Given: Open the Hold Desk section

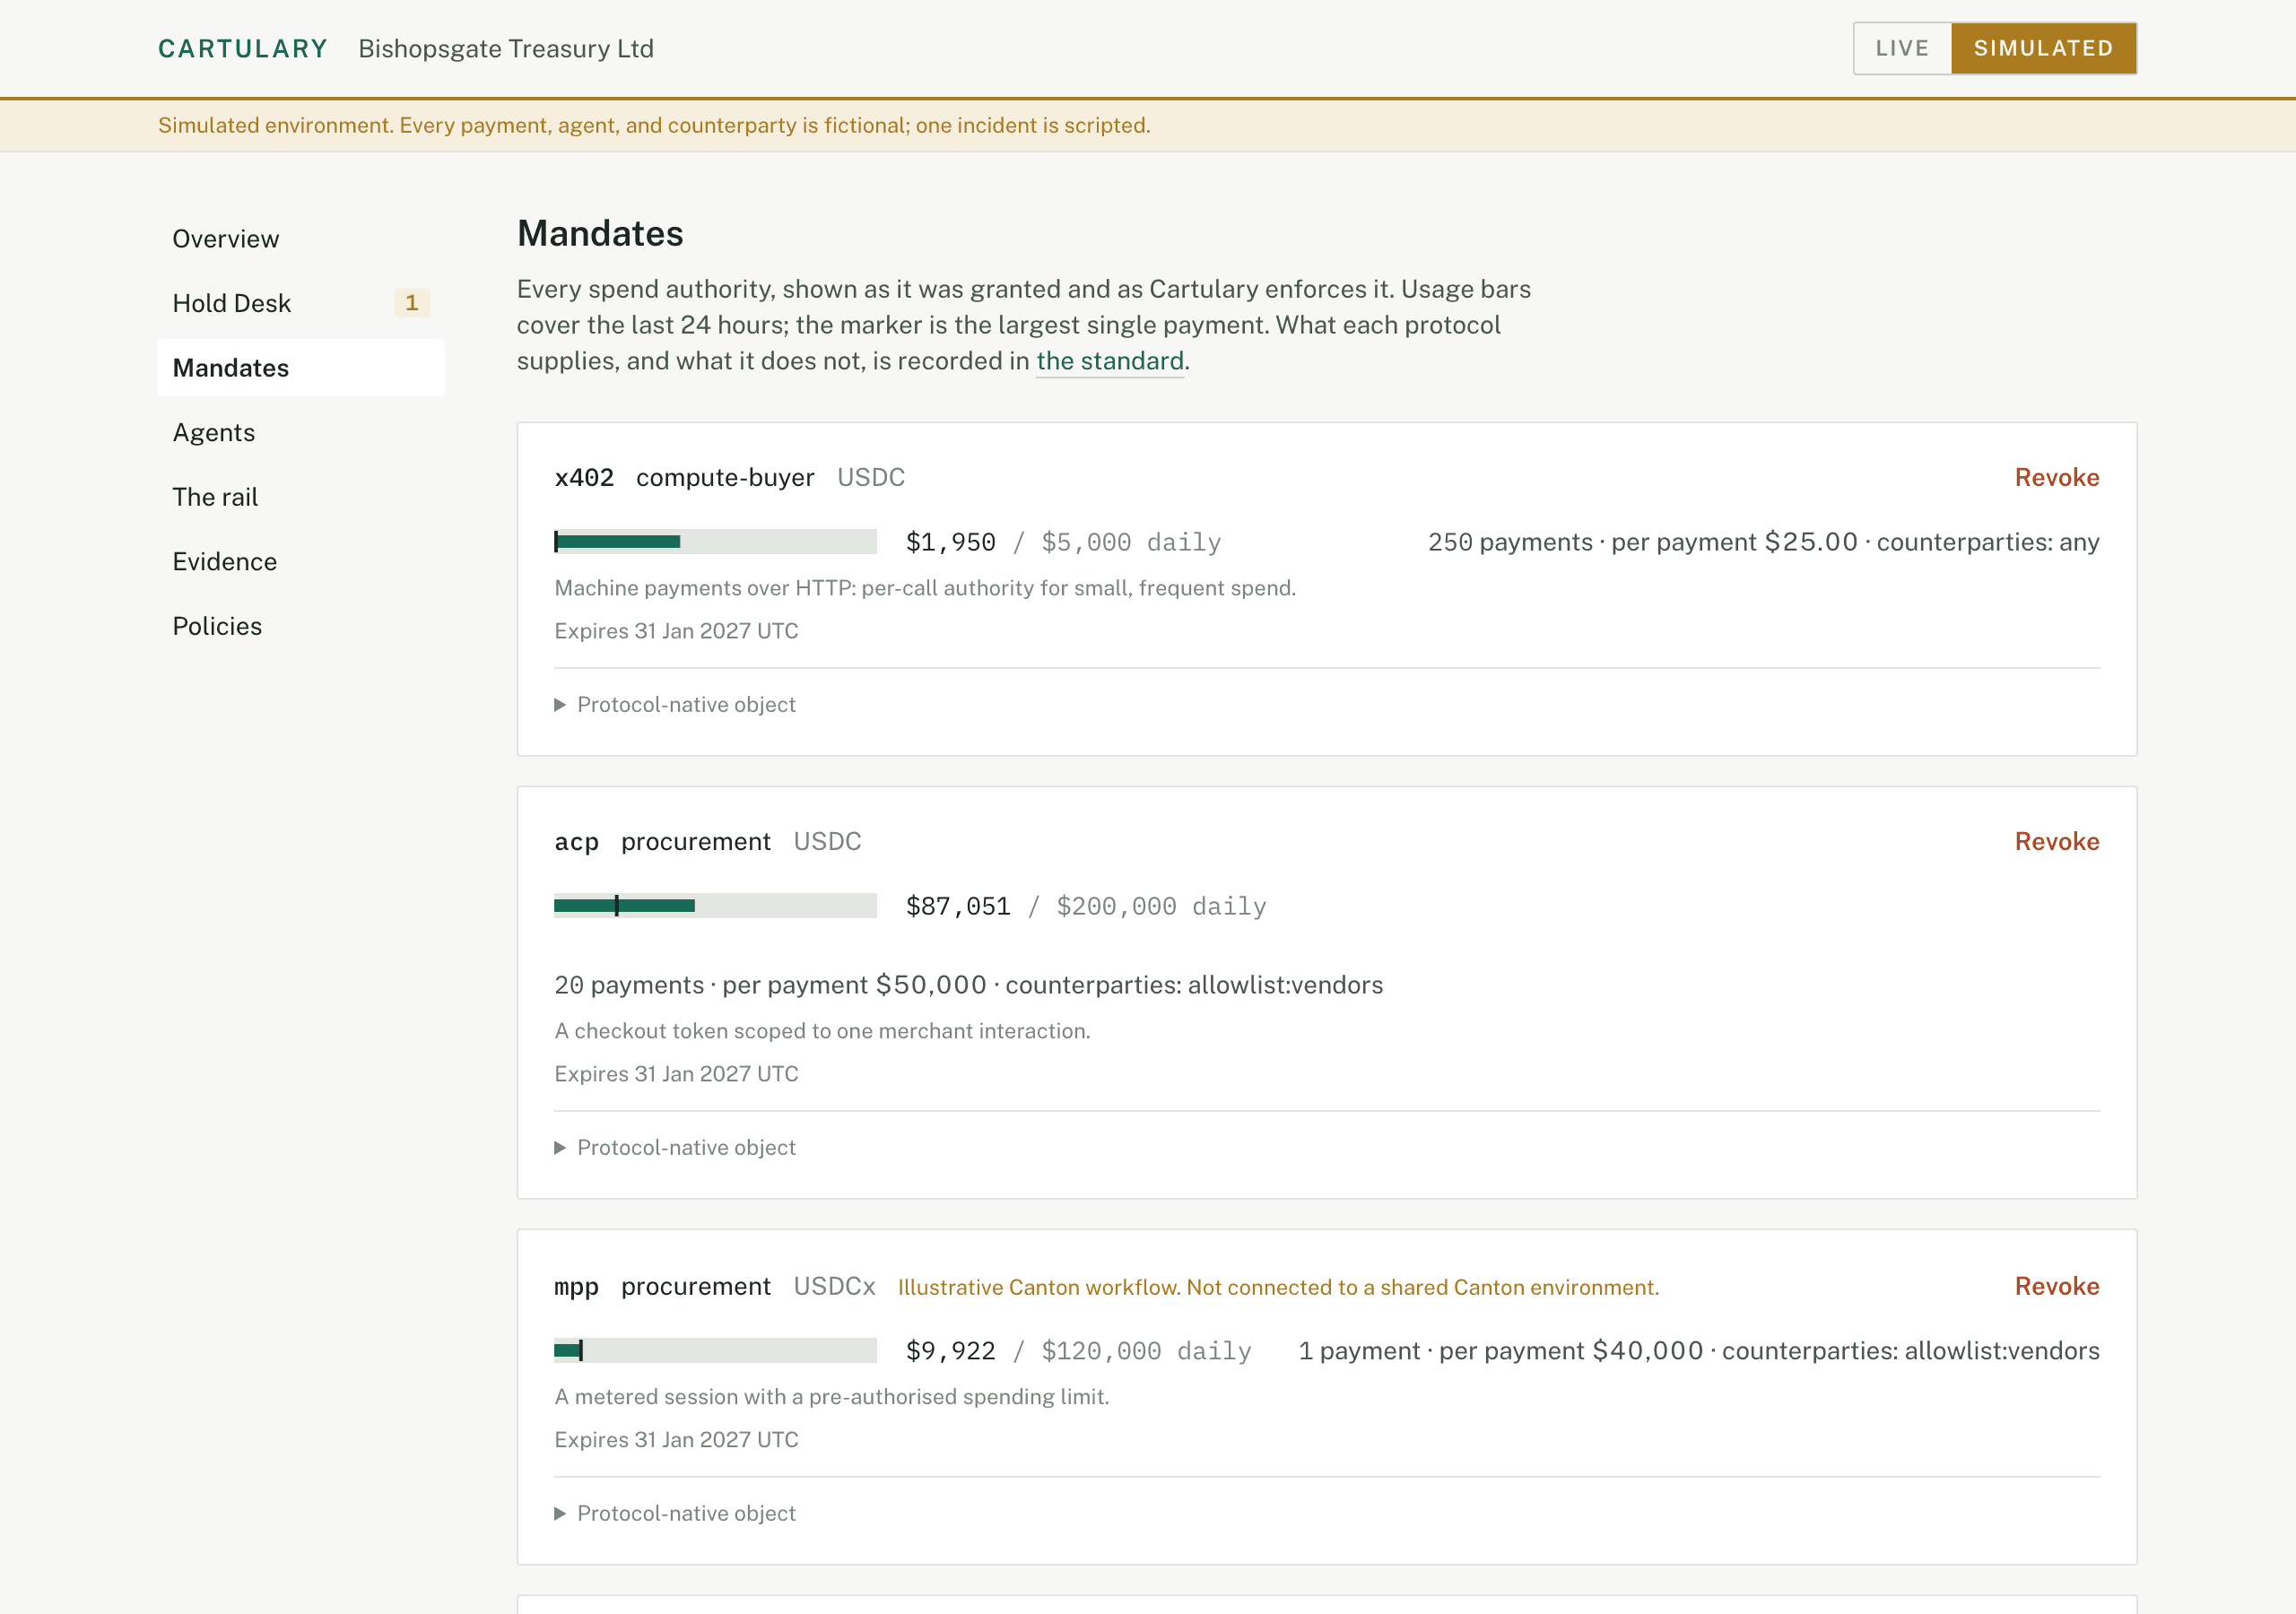Looking at the screenshot, I should click(x=301, y=303).
